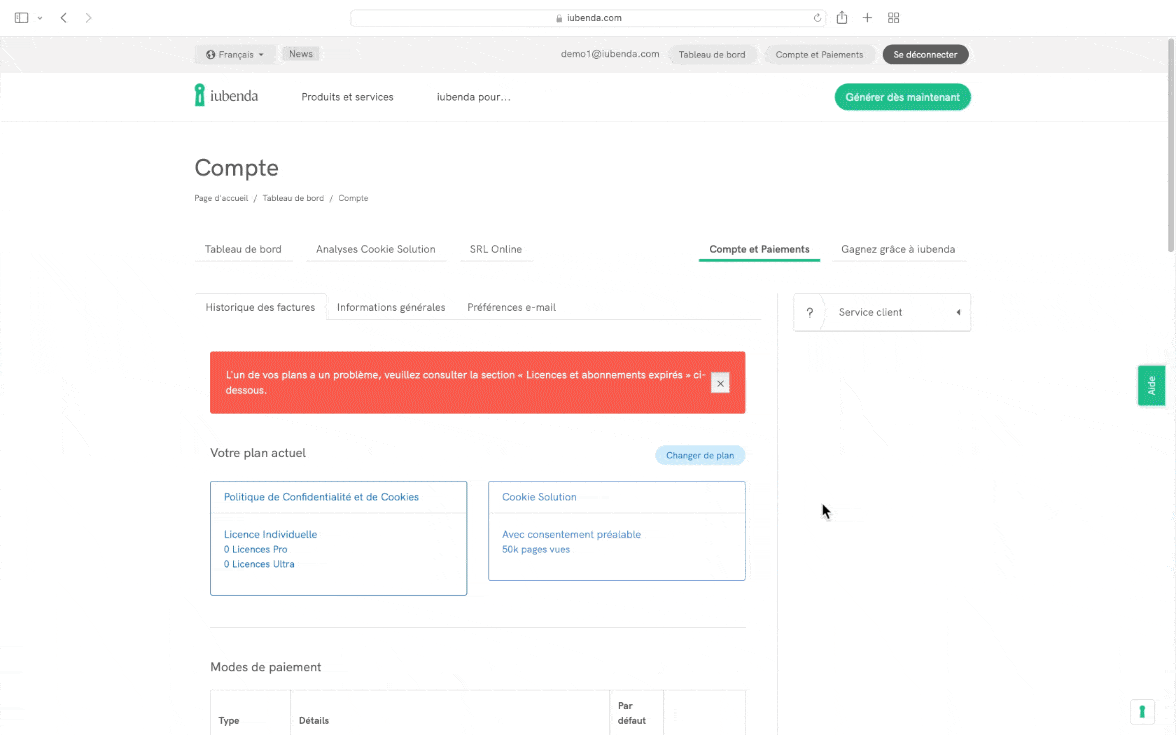Open the iubenda pour… menu
This screenshot has height=735, width=1176.
tap(473, 97)
